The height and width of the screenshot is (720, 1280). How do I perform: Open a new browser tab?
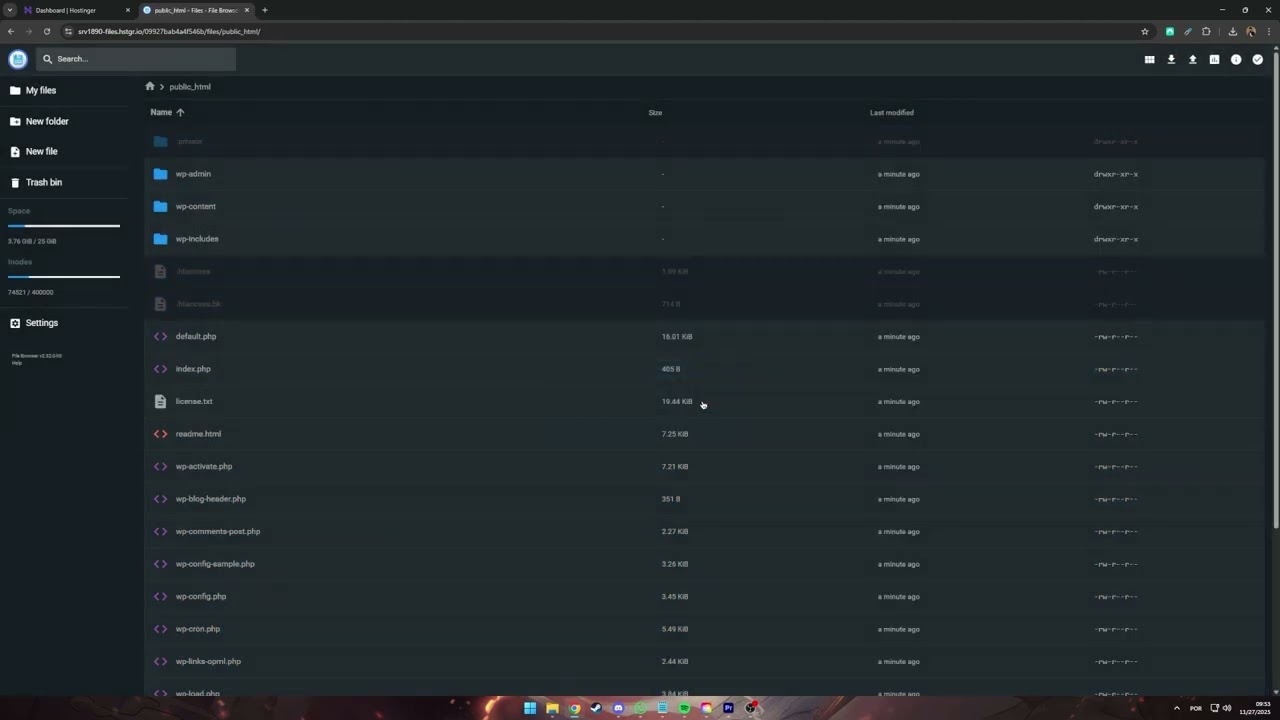[265, 10]
